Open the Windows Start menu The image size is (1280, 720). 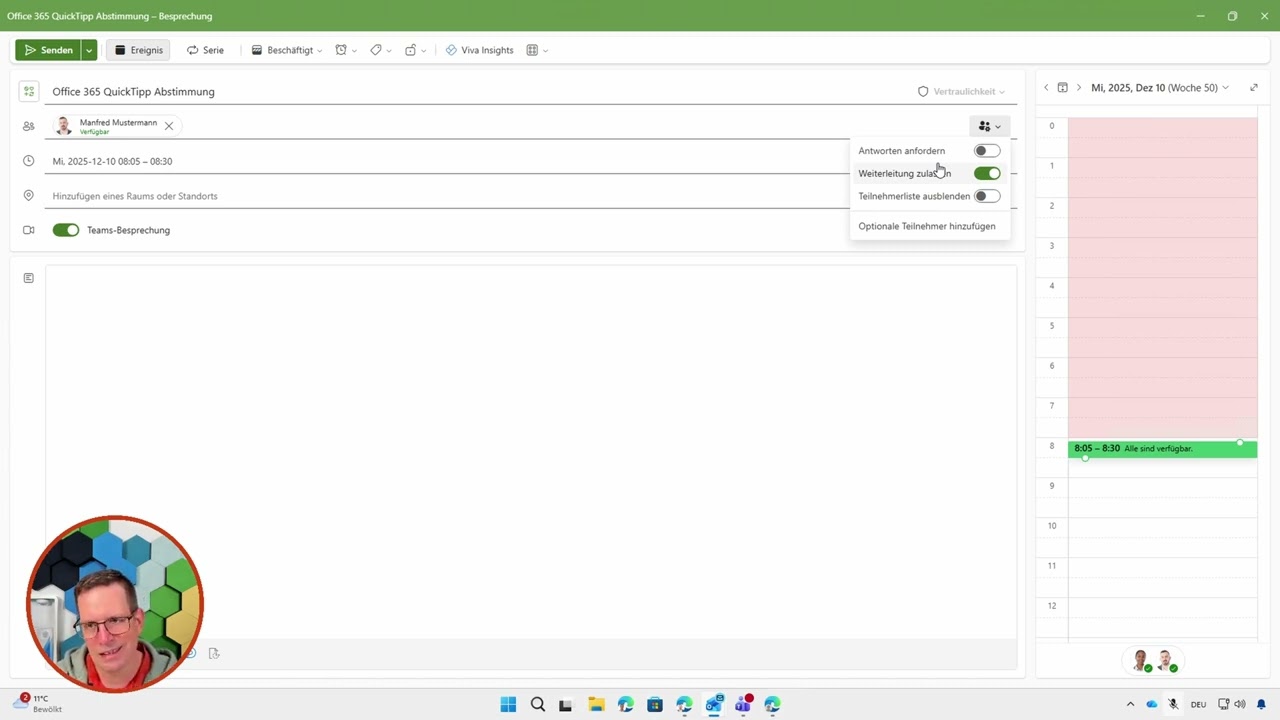(508, 704)
